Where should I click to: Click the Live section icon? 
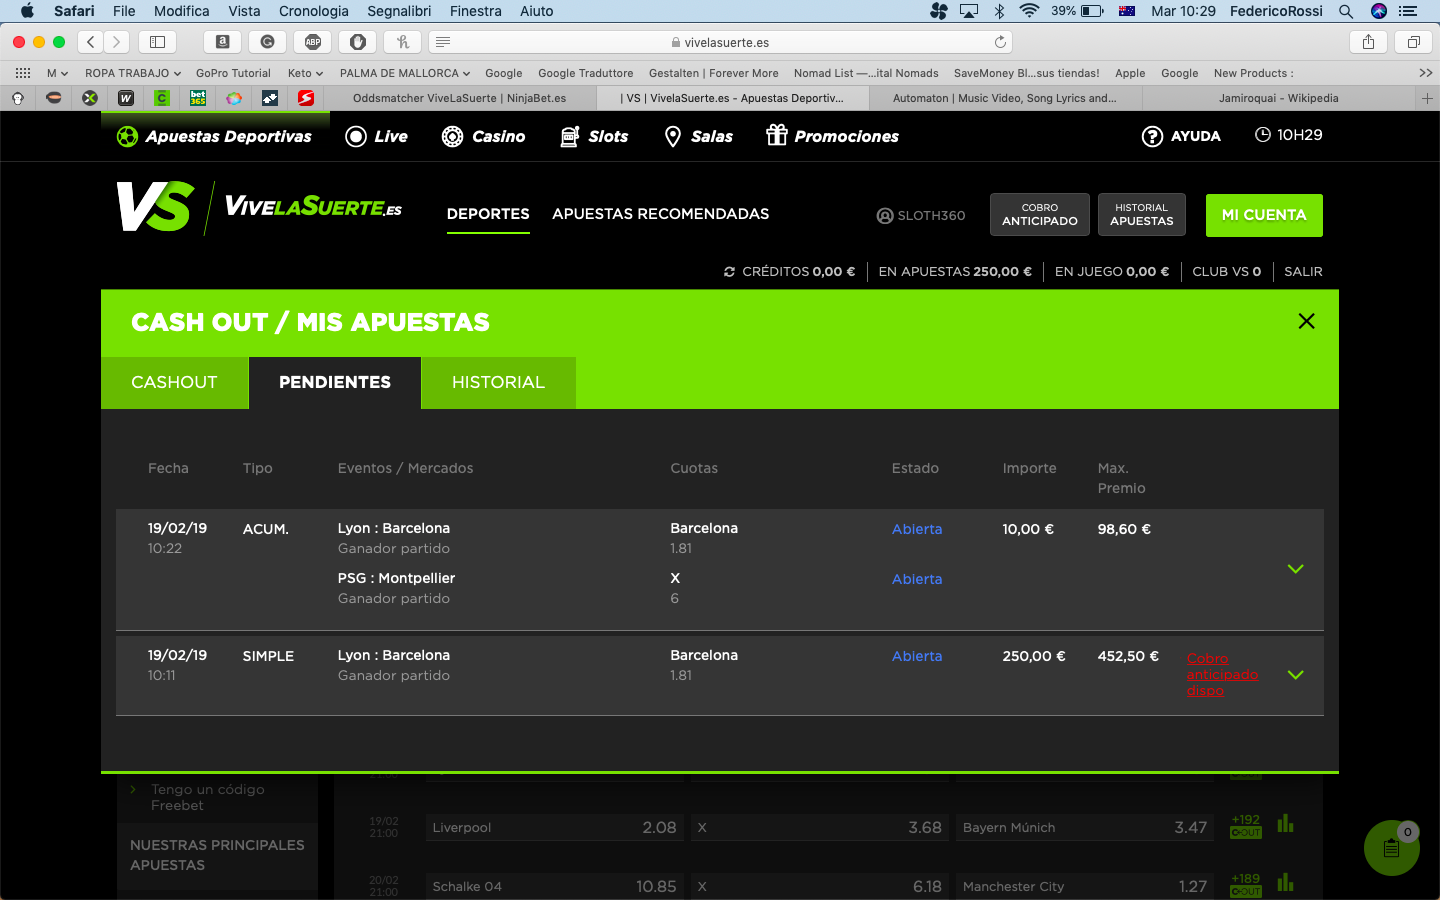tap(356, 137)
